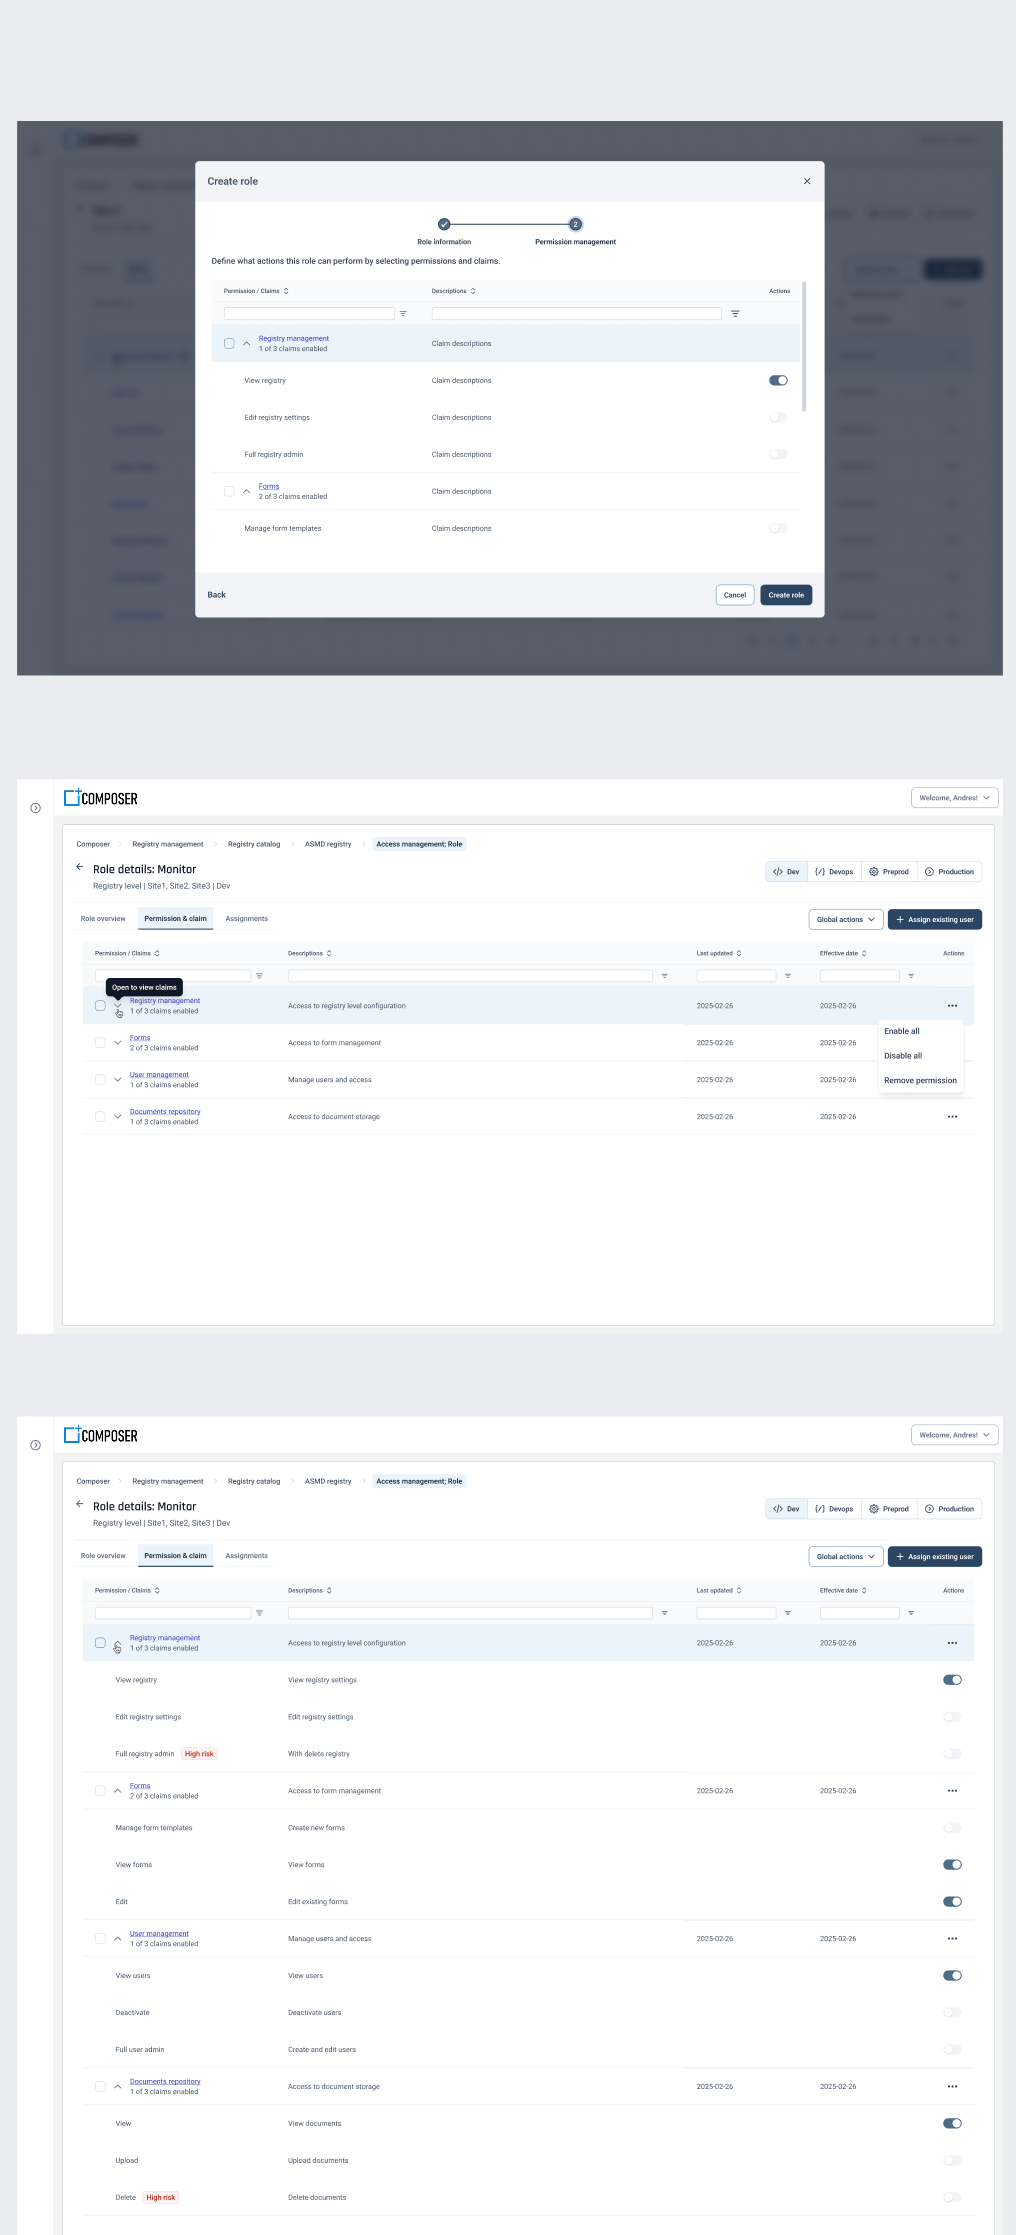Image resolution: width=1016 pixels, height=2235 pixels.
Task: Switch to Role overview tab in expanded claims view
Action: (103, 1556)
